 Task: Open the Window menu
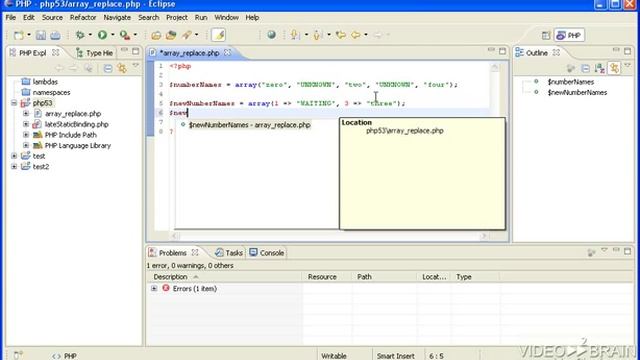(x=227, y=18)
